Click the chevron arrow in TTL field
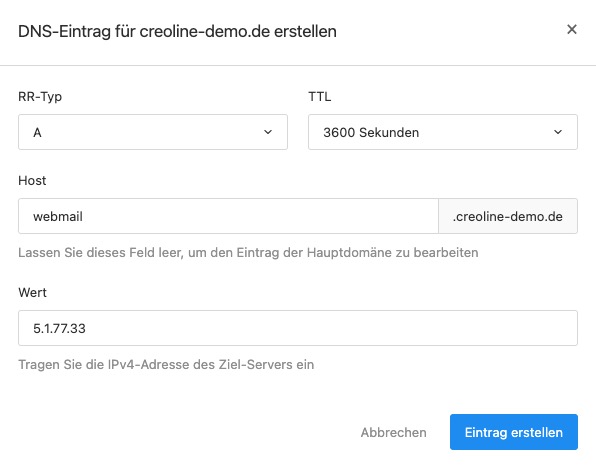 point(558,132)
